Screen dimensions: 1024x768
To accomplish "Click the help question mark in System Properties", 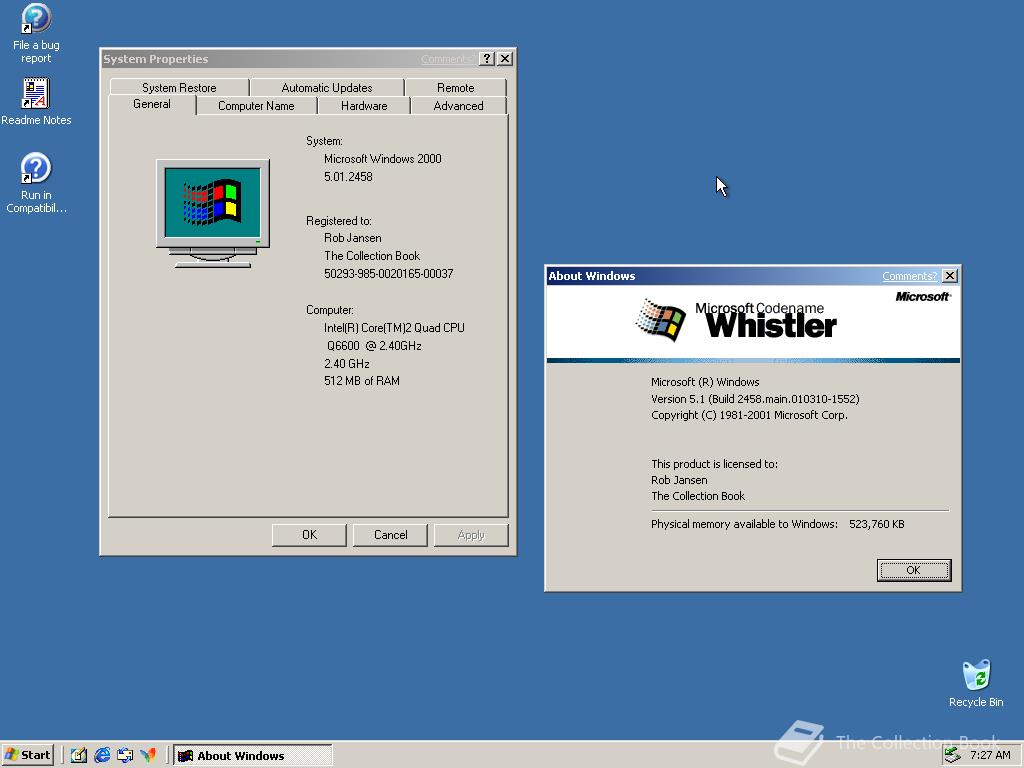I will (487, 59).
